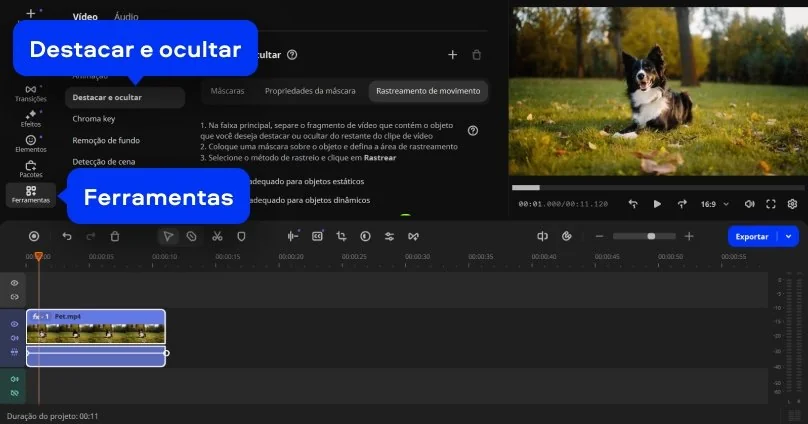Undo the last action in timeline toolbar

[67, 236]
